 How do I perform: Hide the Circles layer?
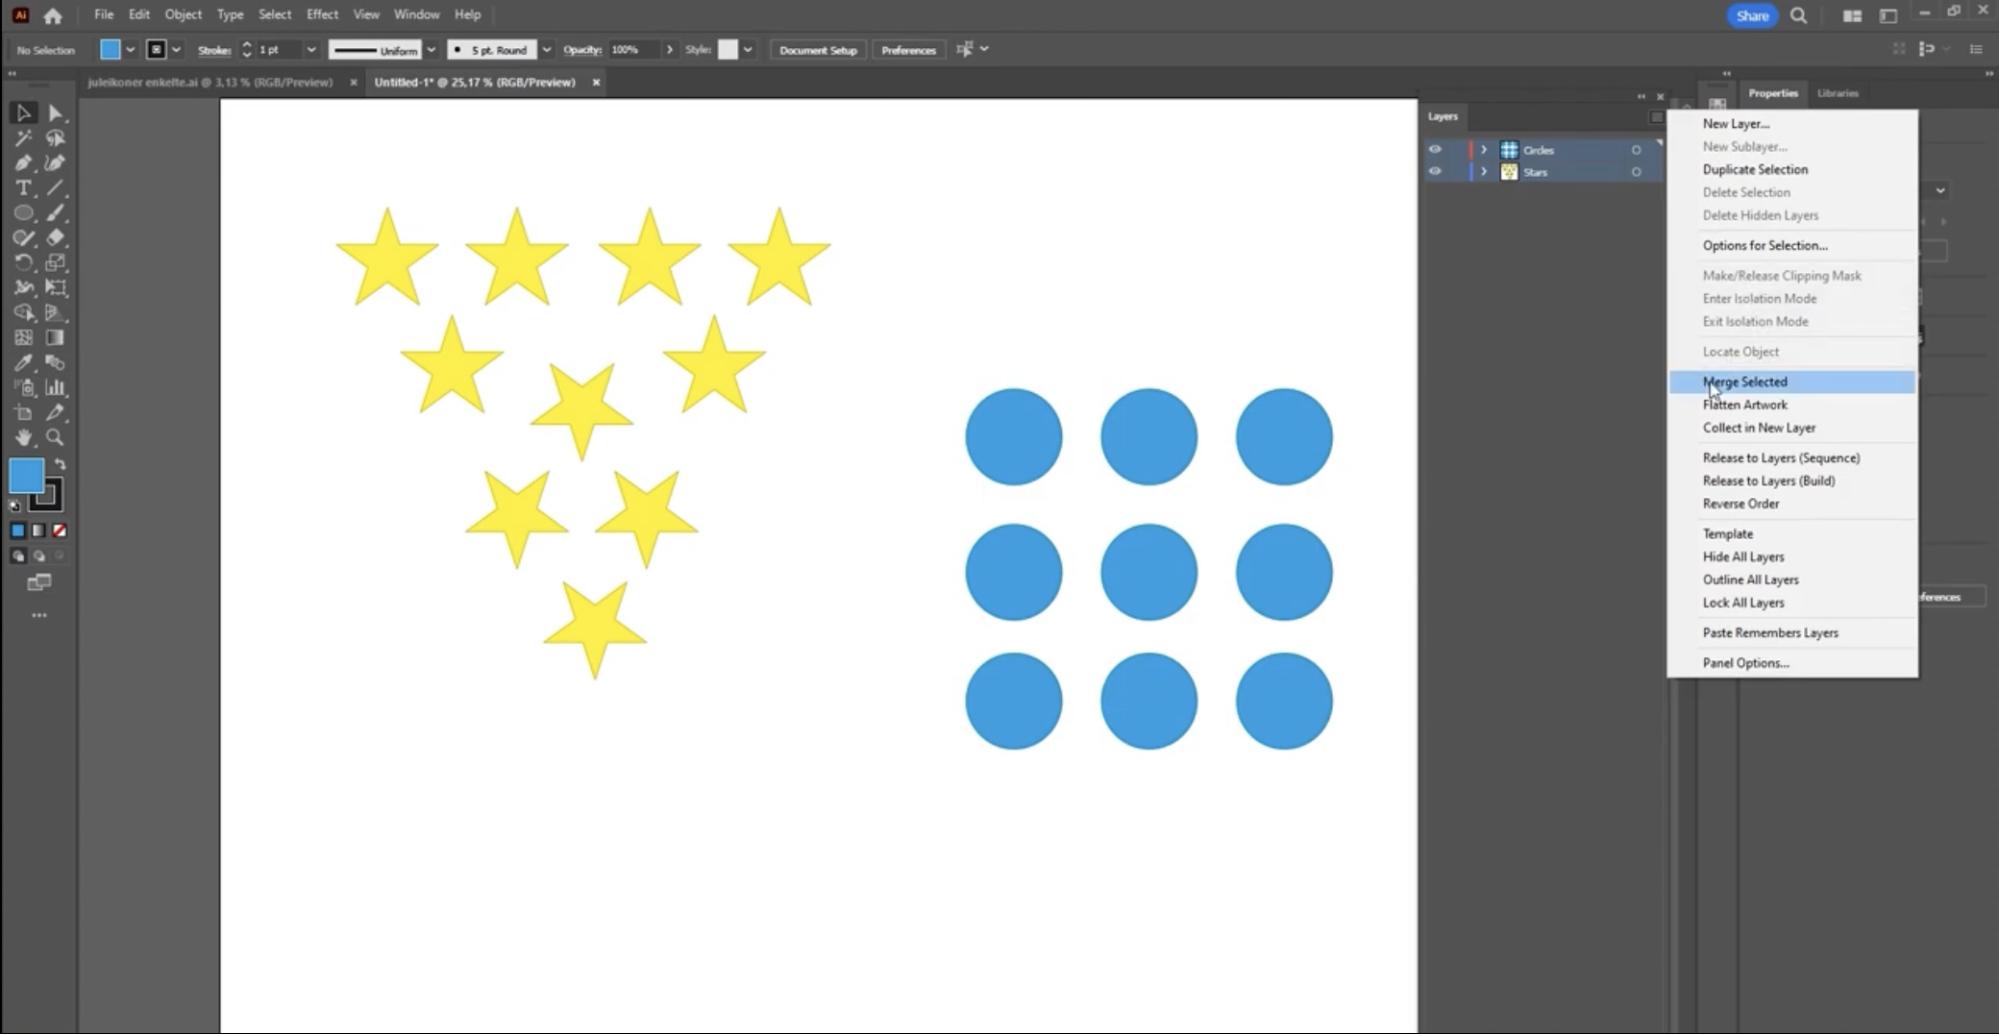(x=1436, y=149)
